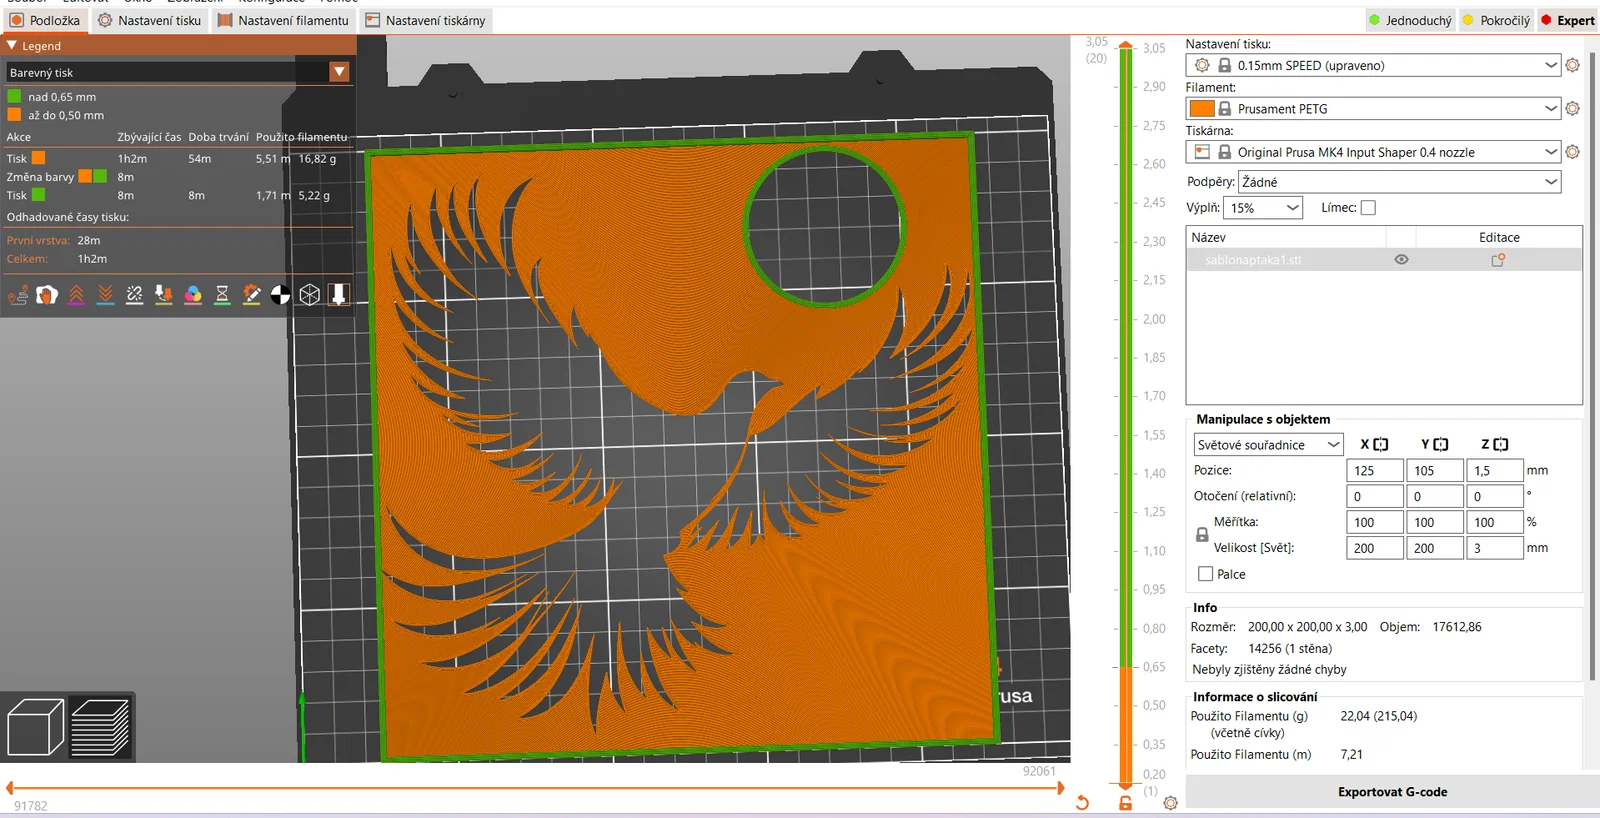Click the Název column header

pyautogui.click(x=1286, y=237)
